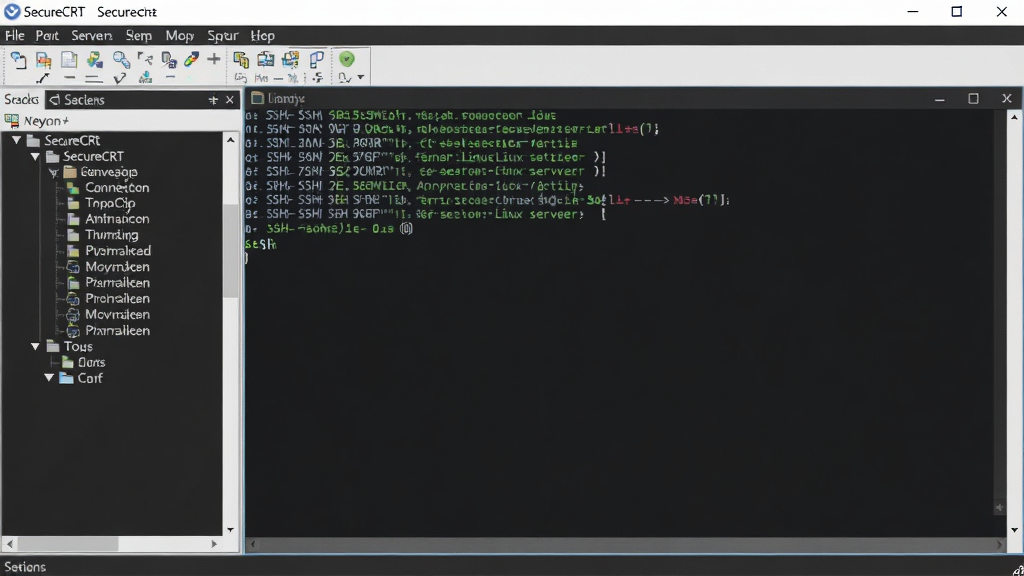Open the Part menu

coord(47,36)
